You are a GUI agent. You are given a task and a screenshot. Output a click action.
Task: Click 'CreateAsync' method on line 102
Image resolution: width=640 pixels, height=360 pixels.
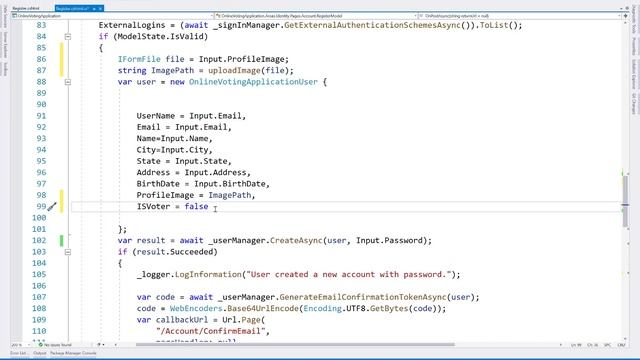pos(296,240)
